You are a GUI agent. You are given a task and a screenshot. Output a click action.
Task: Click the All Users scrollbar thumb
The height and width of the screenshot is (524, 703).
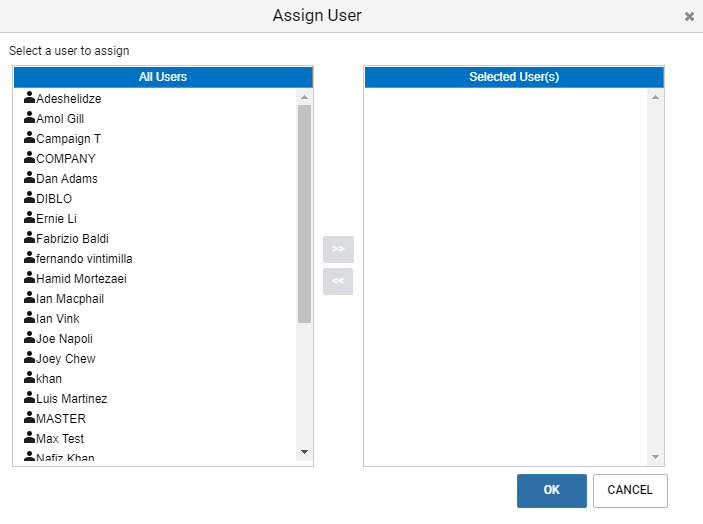pos(304,214)
